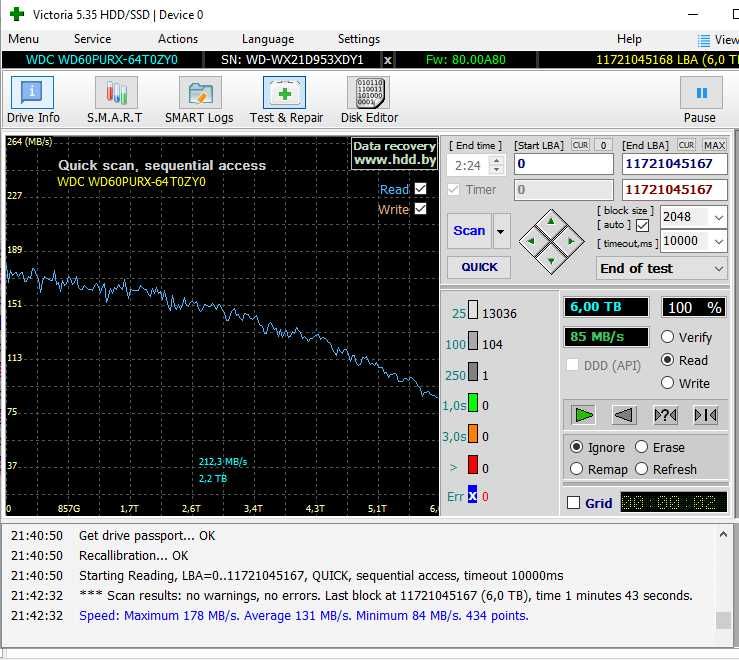Choose the Remap error action
The image size is (739, 660).
pyautogui.click(x=577, y=469)
